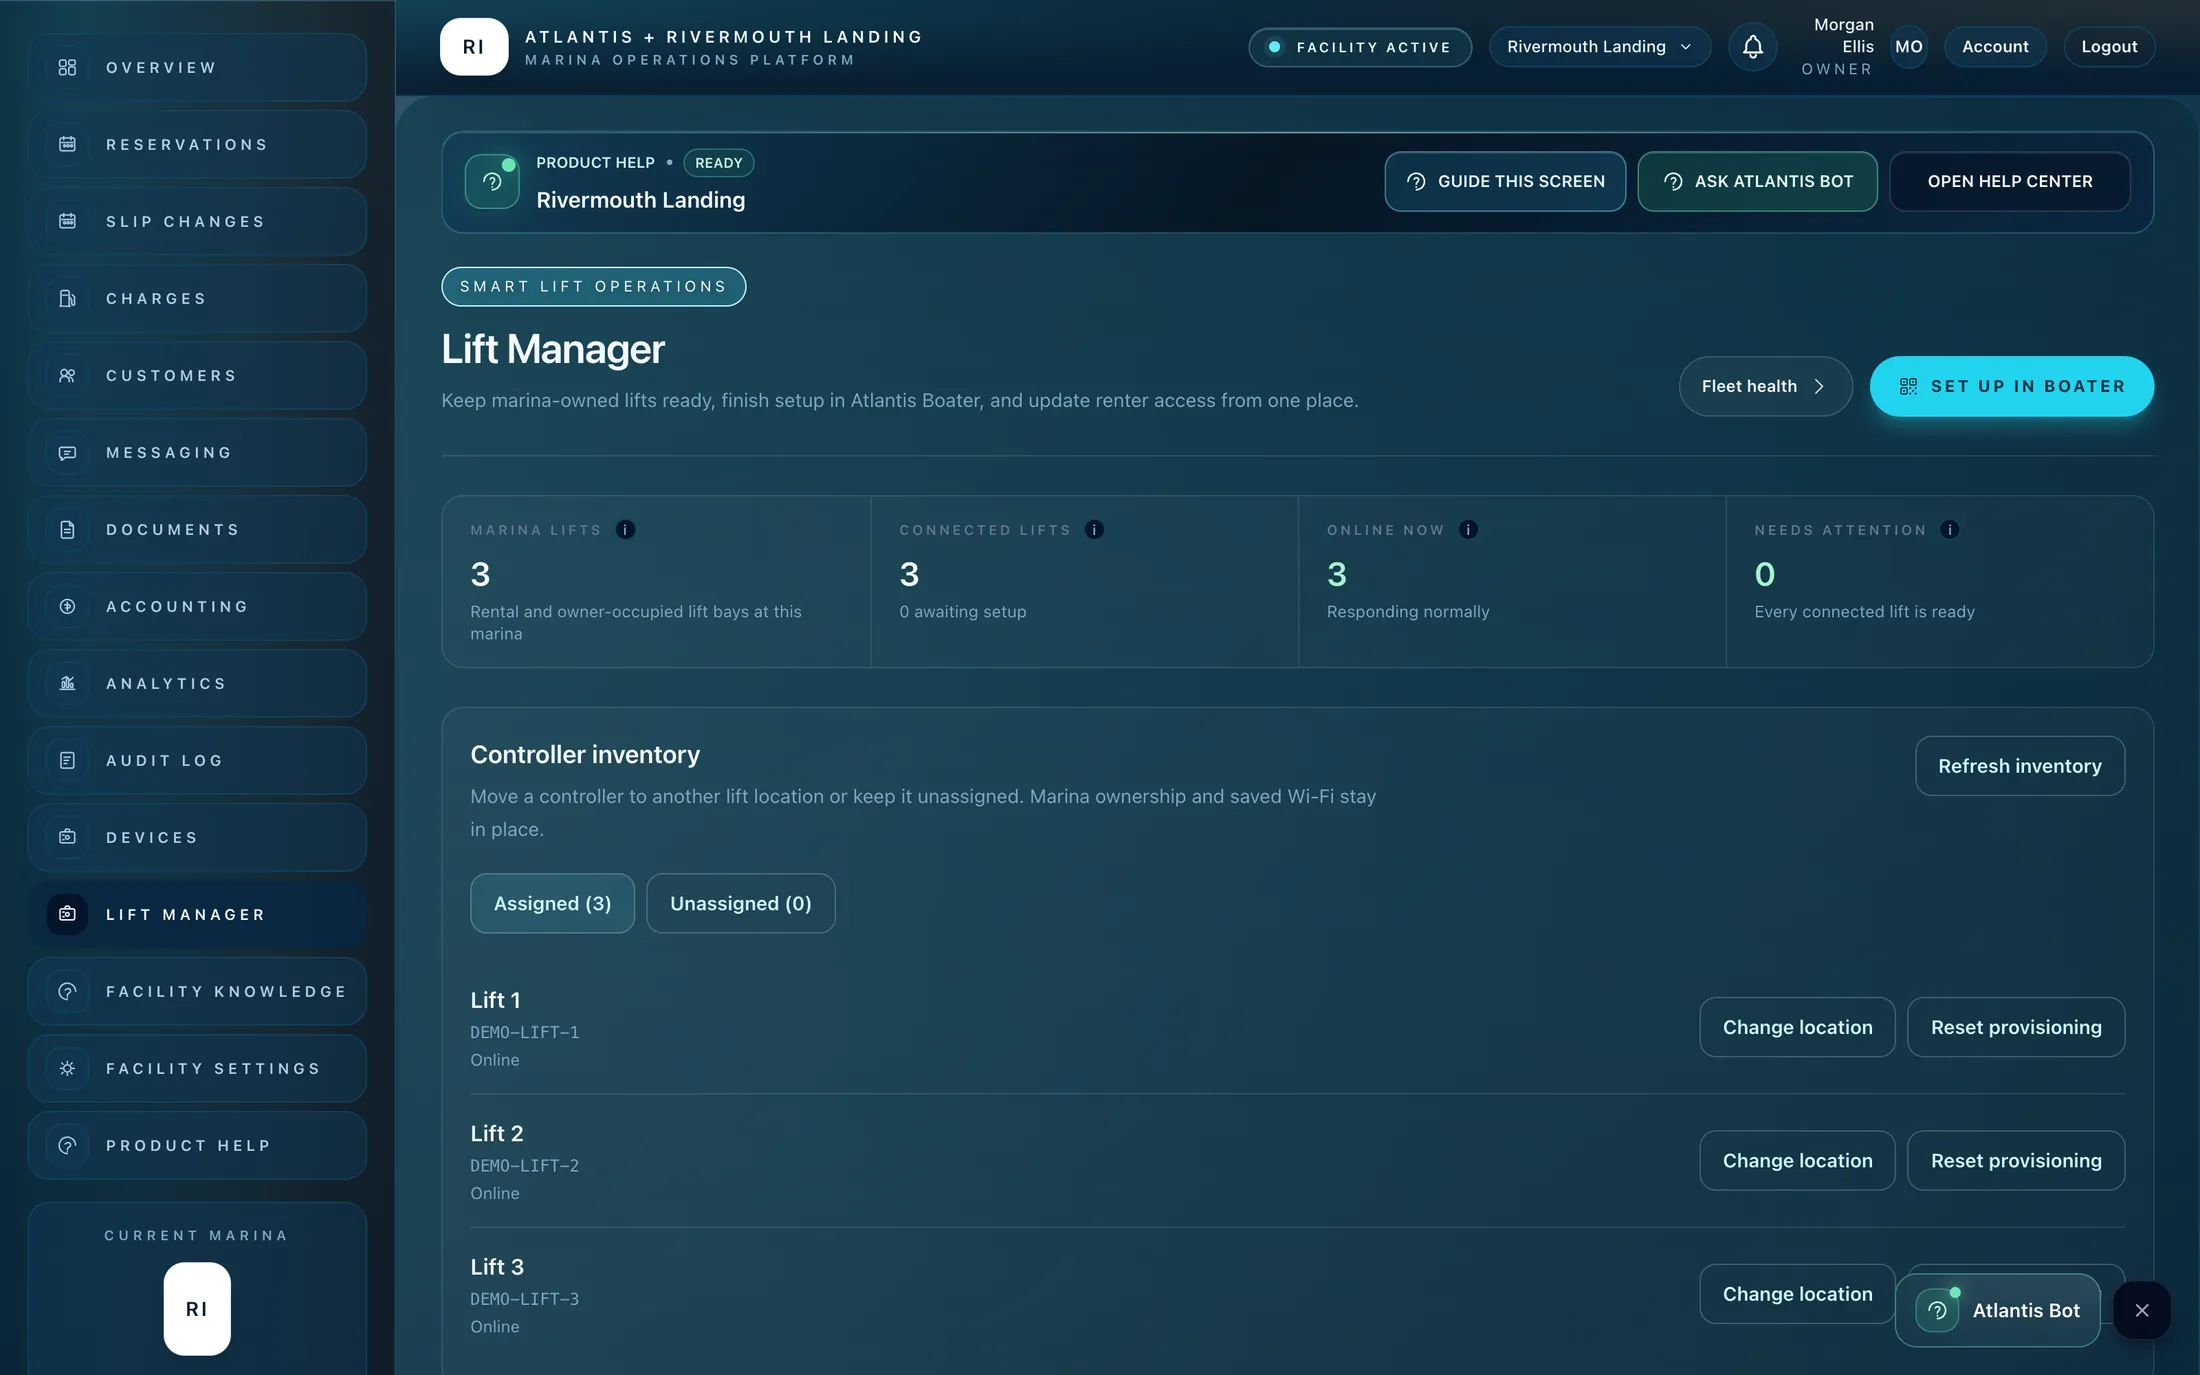Image resolution: width=2200 pixels, height=1375 pixels.
Task: Click the '0 awaiting setup' text
Action: (x=962, y=611)
